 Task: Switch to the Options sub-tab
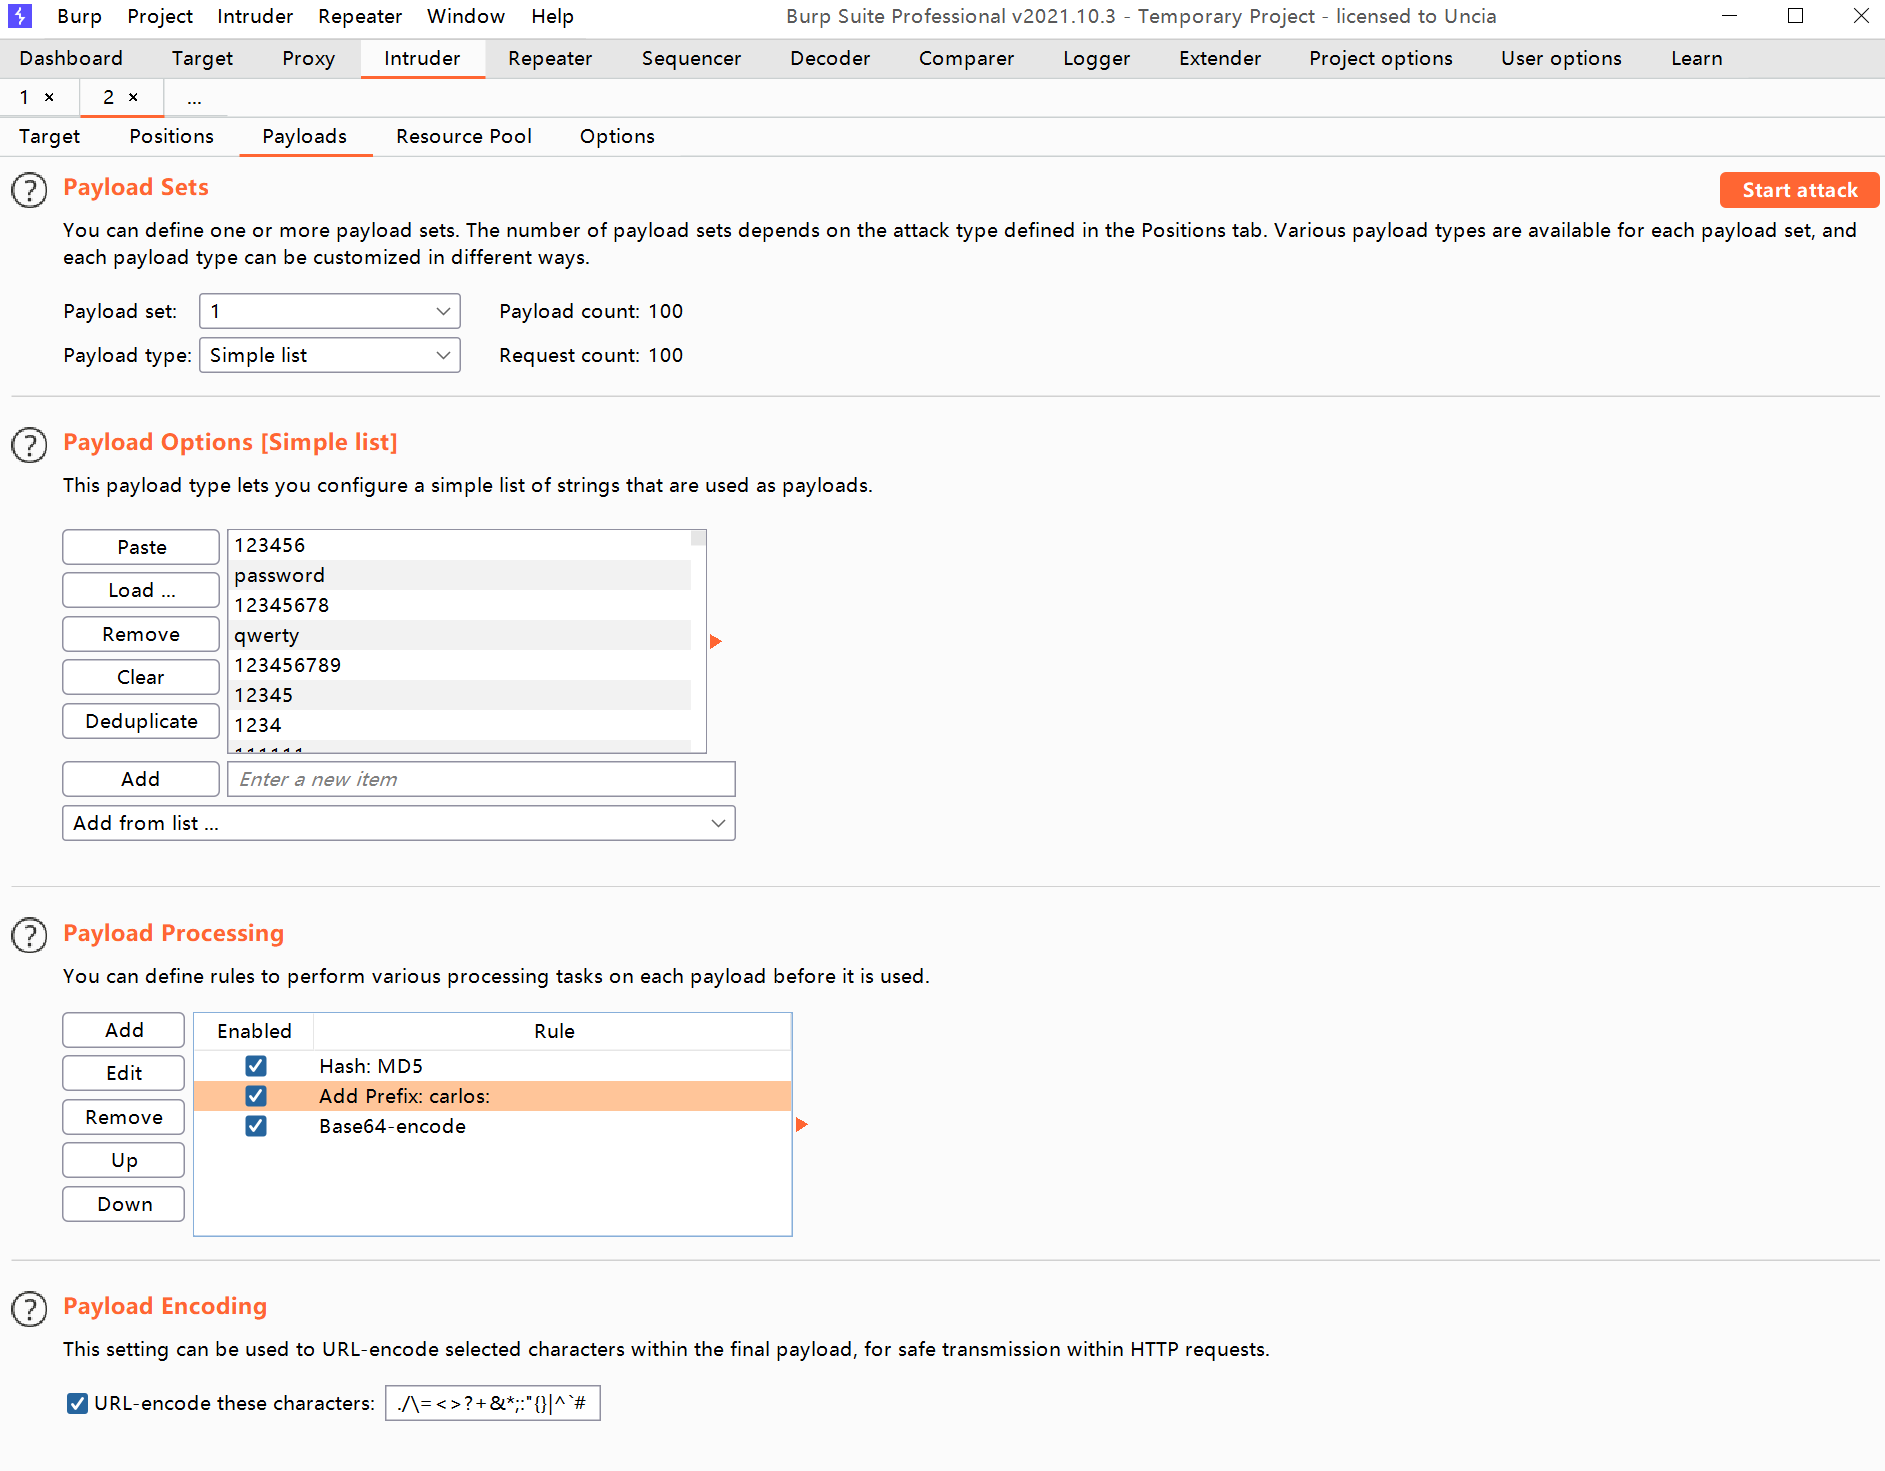[617, 136]
